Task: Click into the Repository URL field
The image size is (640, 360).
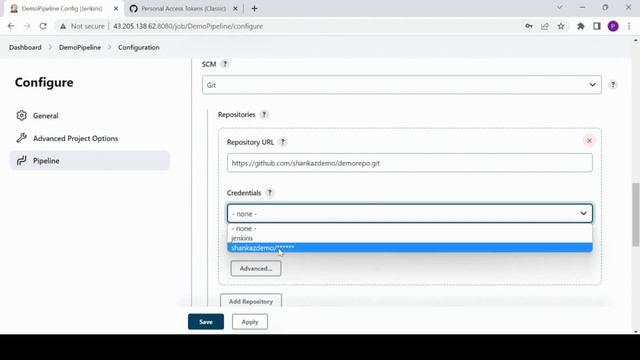Action: click(410, 163)
